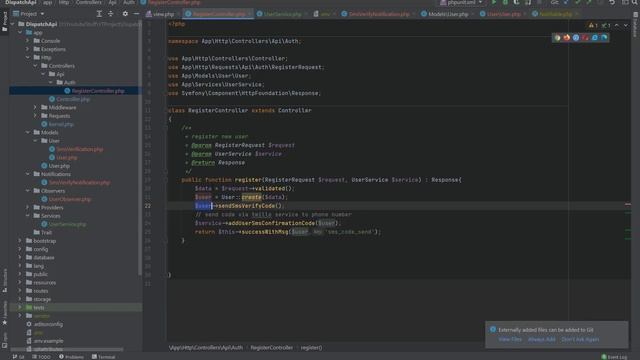Screen dimensions: 640x360
Task: Open the Favorites star tool window
Action: coord(4,314)
